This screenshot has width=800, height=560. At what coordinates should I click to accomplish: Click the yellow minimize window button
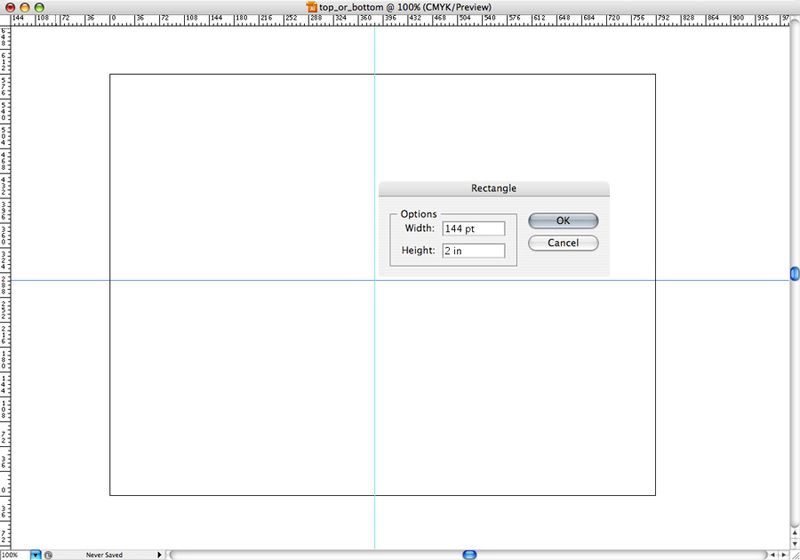click(x=25, y=6)
